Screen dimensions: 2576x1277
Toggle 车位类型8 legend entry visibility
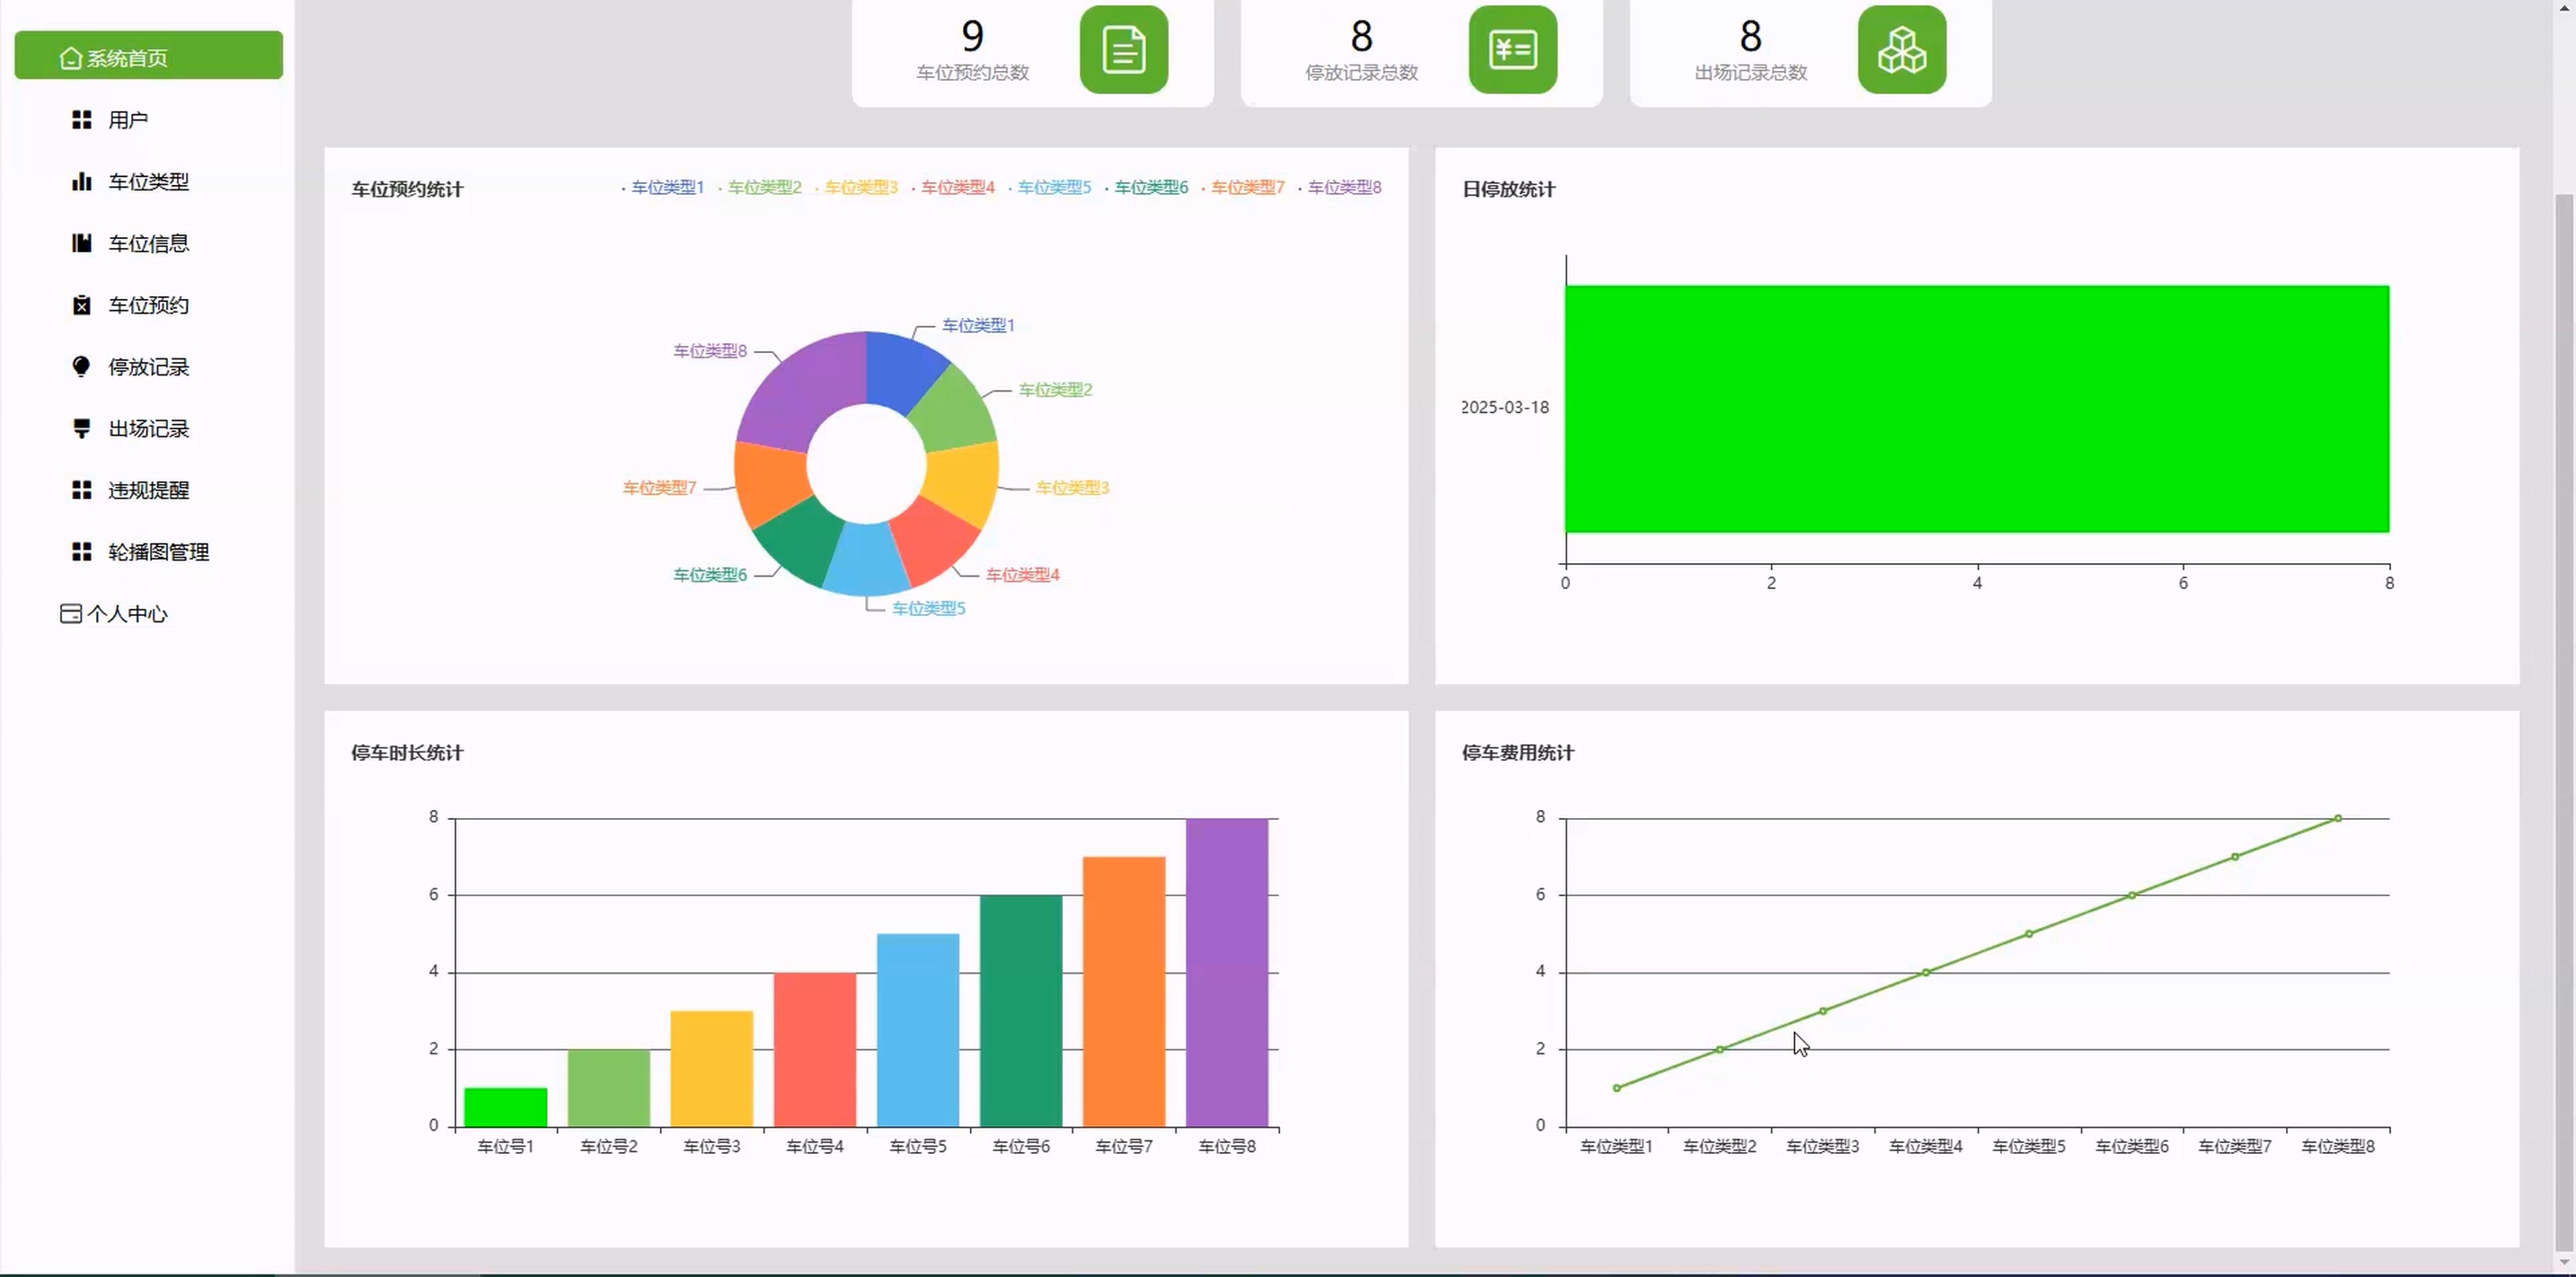[x=1343, y=187]
